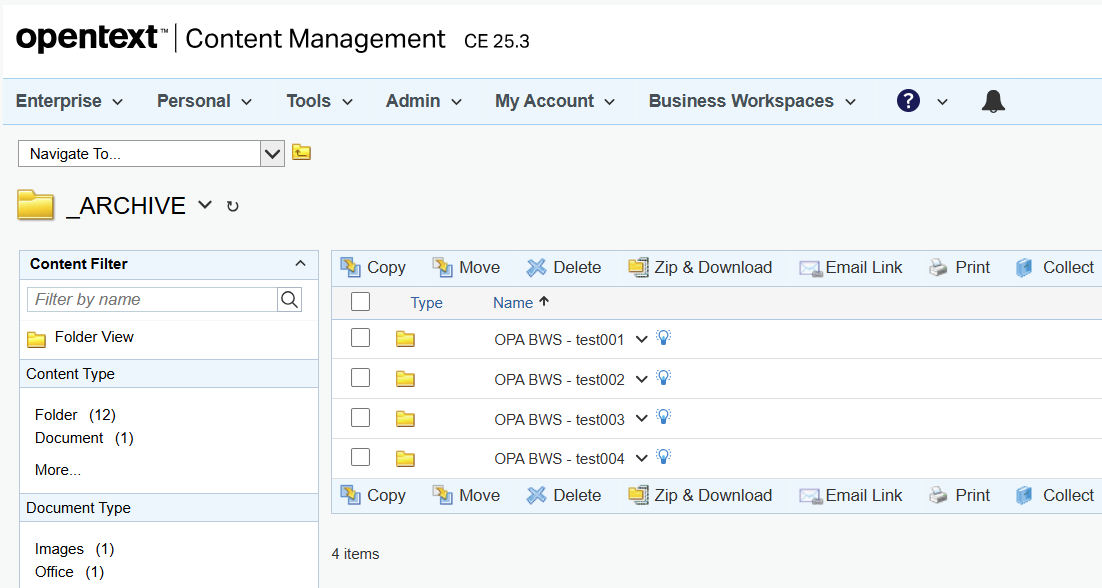Click the top toolbar Delete icon

(x=536, y=267)
